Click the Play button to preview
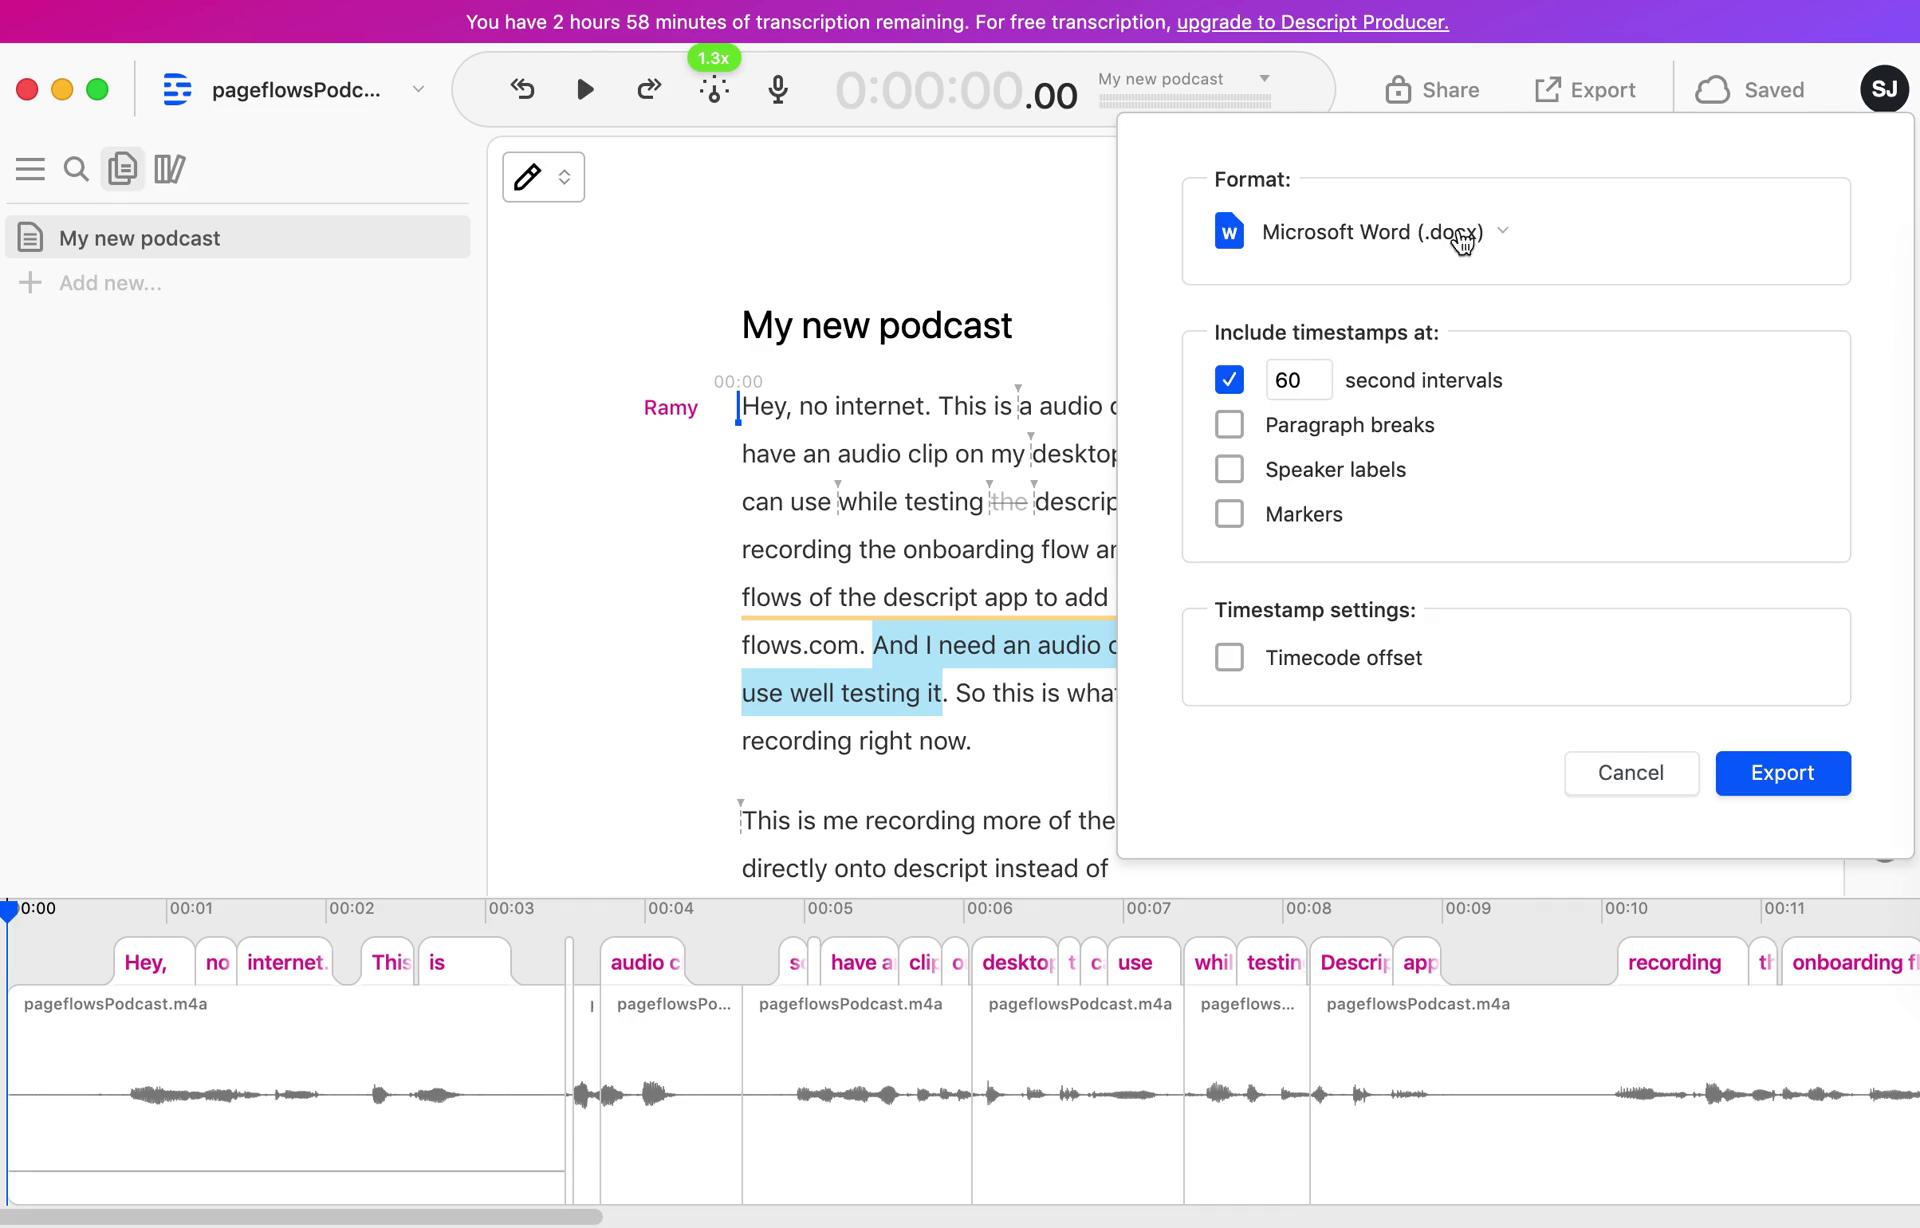Viewport: 1920px width, 1228px height. [x=585, y=90]
